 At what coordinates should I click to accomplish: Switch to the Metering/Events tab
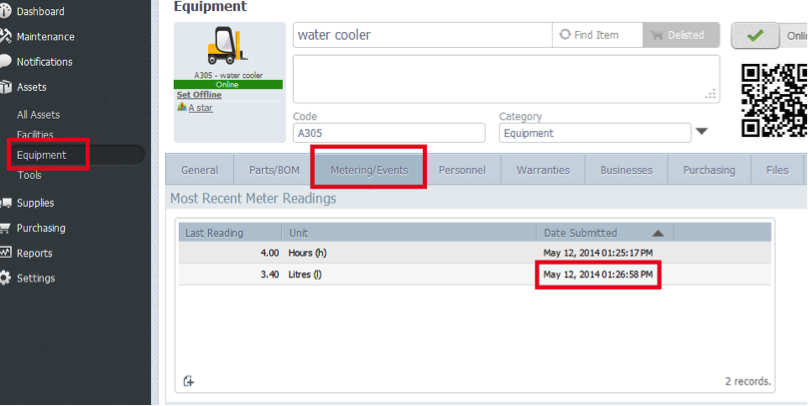[x=369, y=170]
